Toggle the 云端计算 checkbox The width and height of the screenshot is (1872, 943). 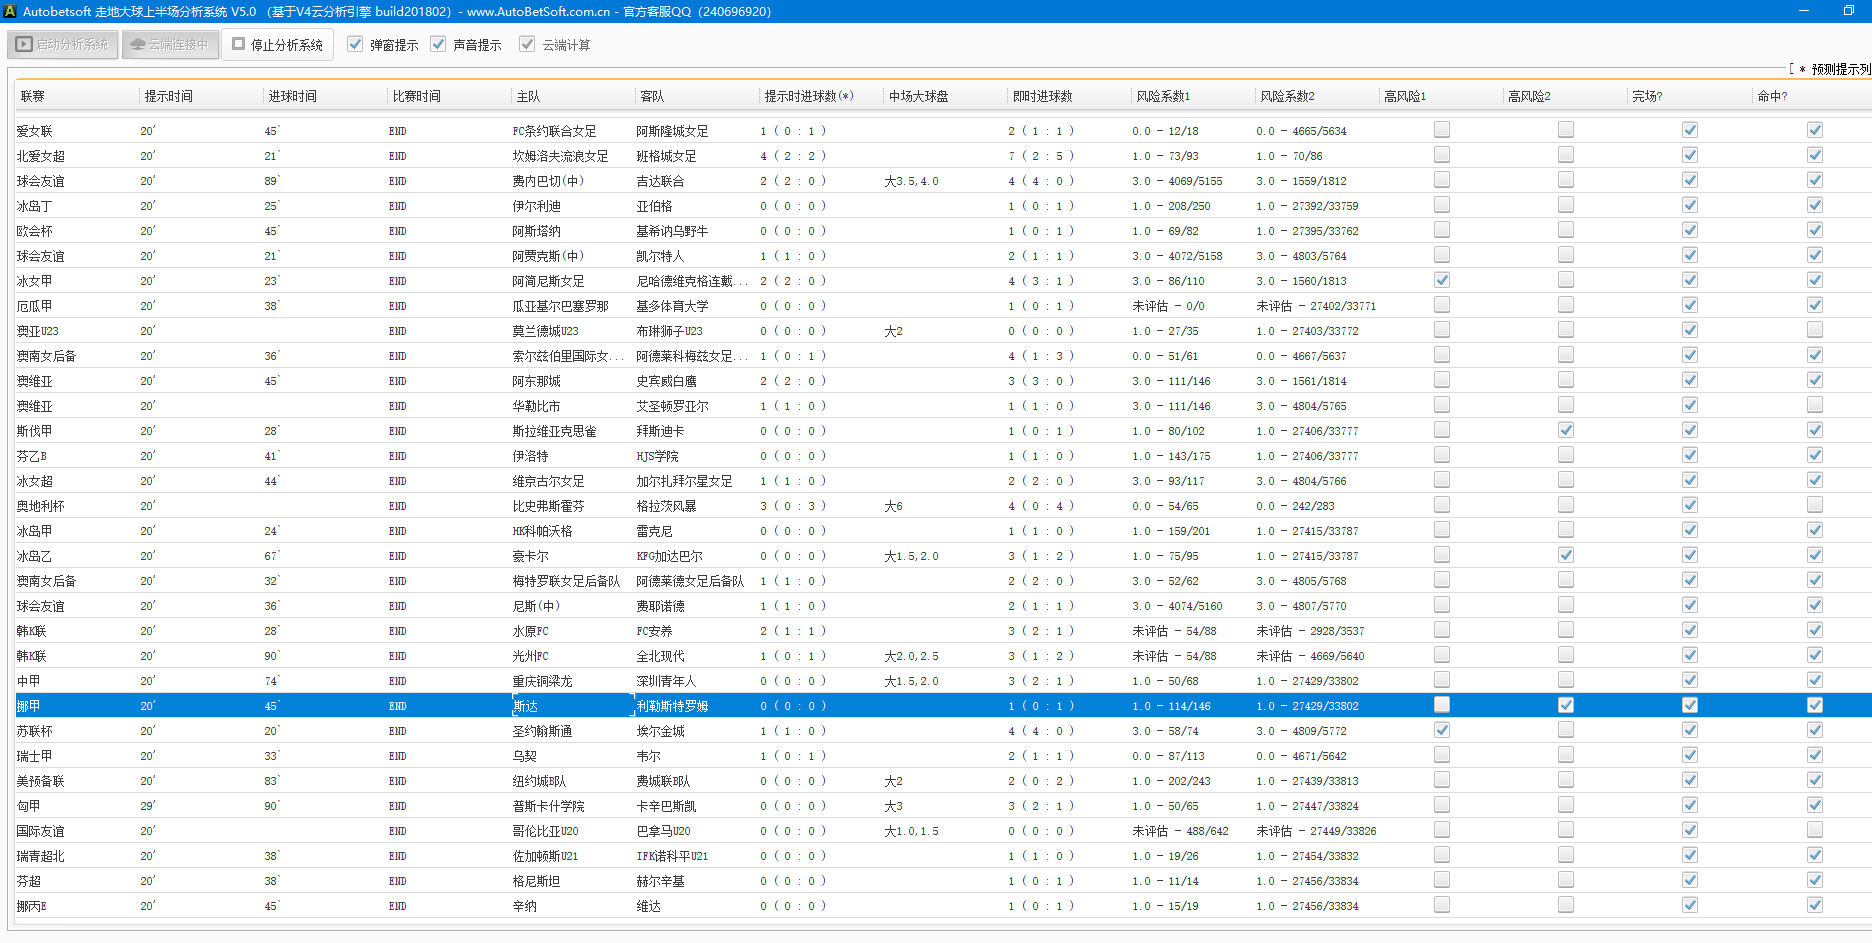pos(527,45)
